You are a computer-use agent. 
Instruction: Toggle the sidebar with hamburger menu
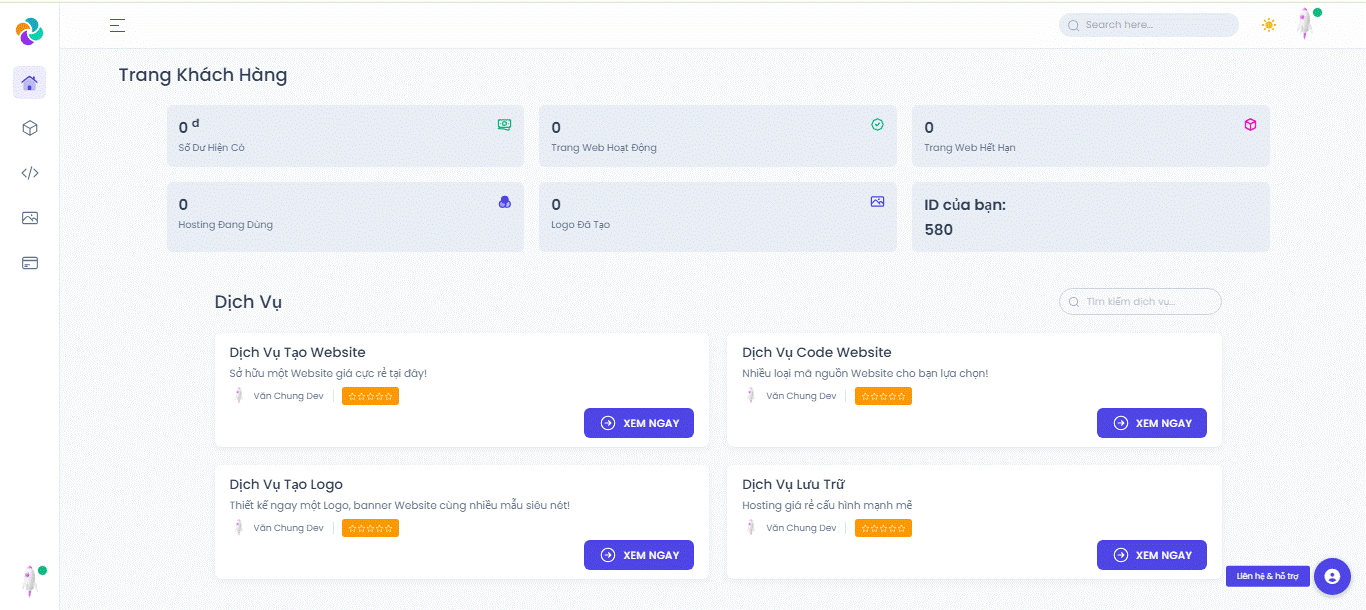coord(117,25)
